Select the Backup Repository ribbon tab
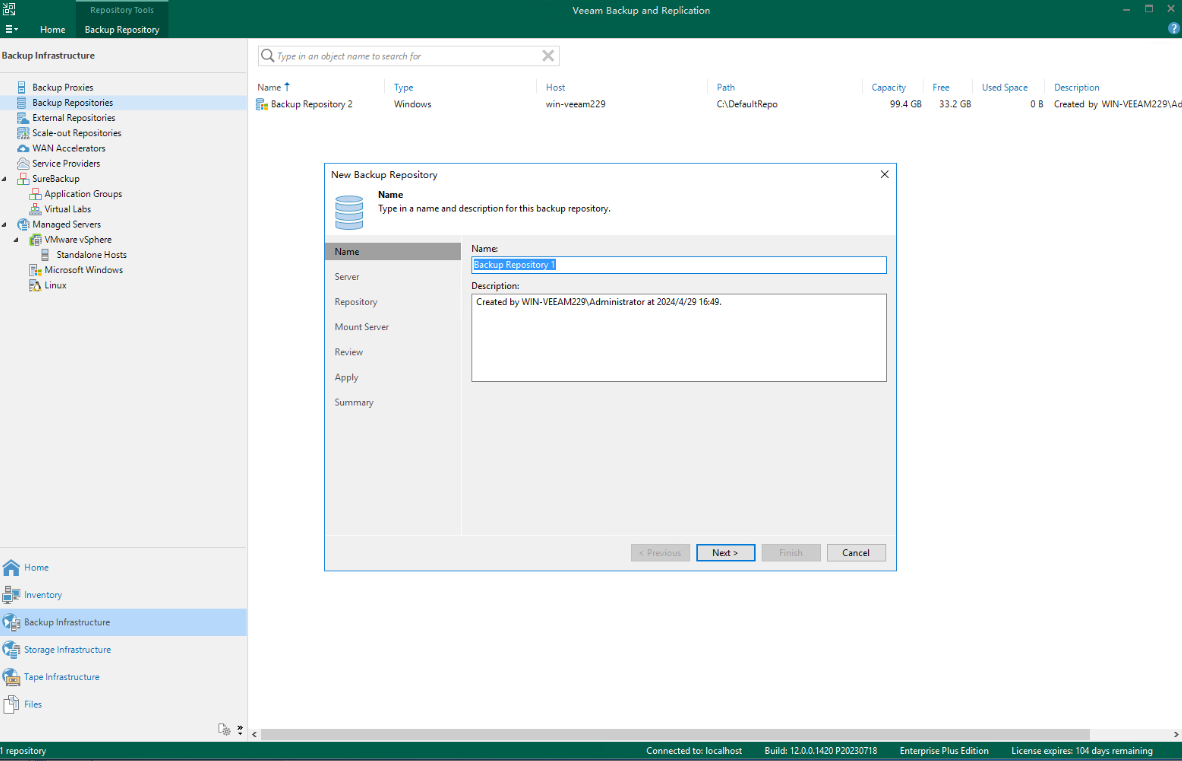Viewport: 1182px width, 761px height. [x=122, y=30]
